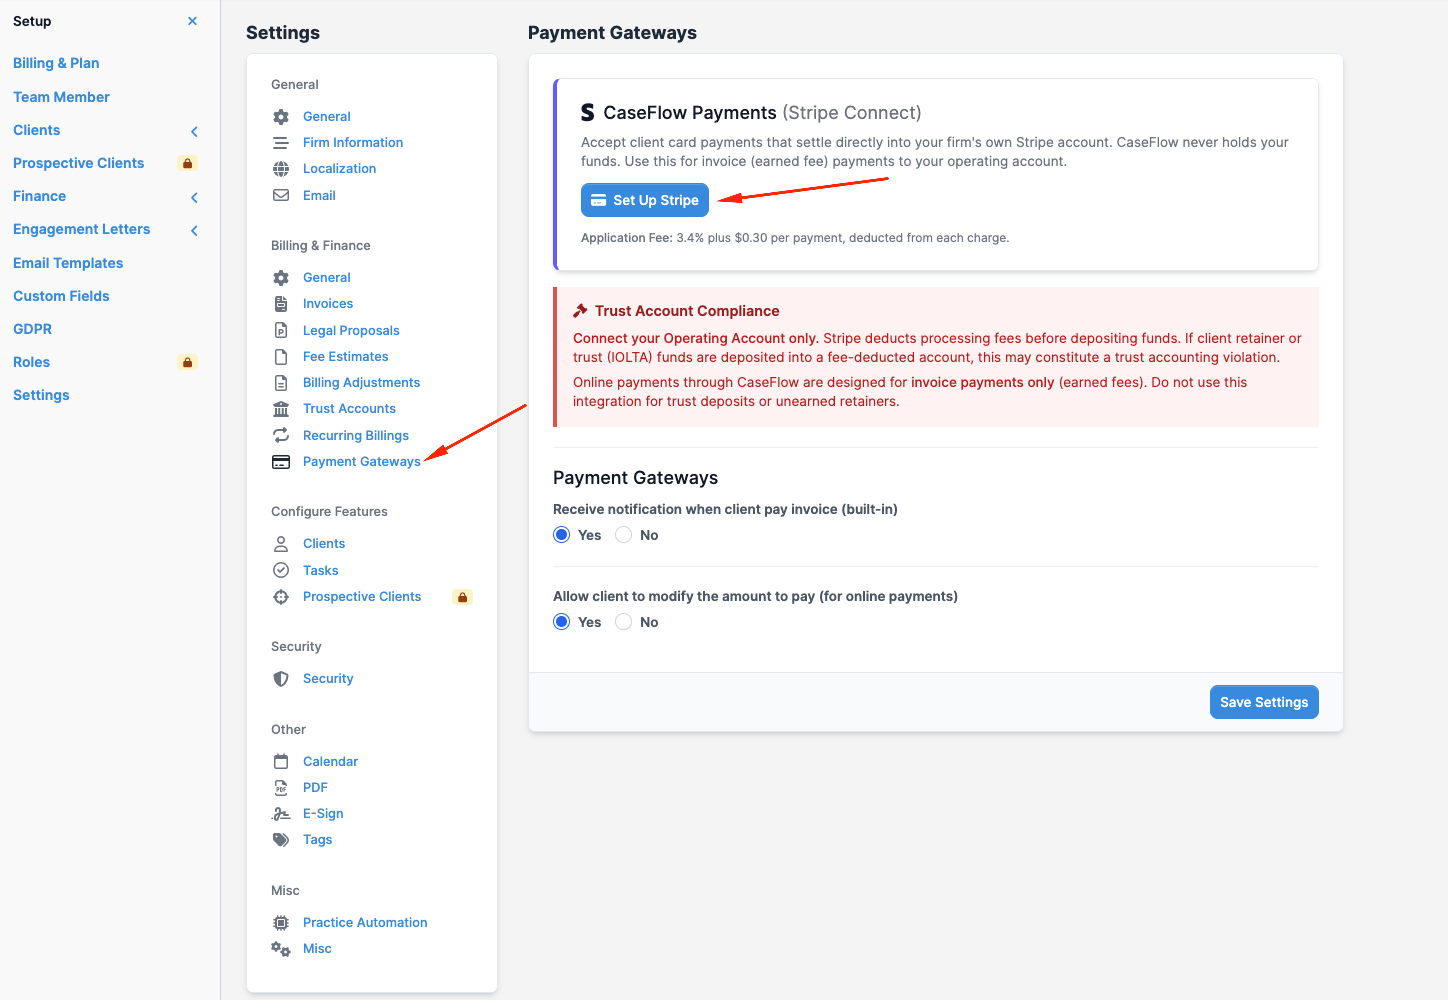Viewport: 1448px width, 1000px height.
Task: Click the Payment Gateways card icon
Action: point(281,462)
